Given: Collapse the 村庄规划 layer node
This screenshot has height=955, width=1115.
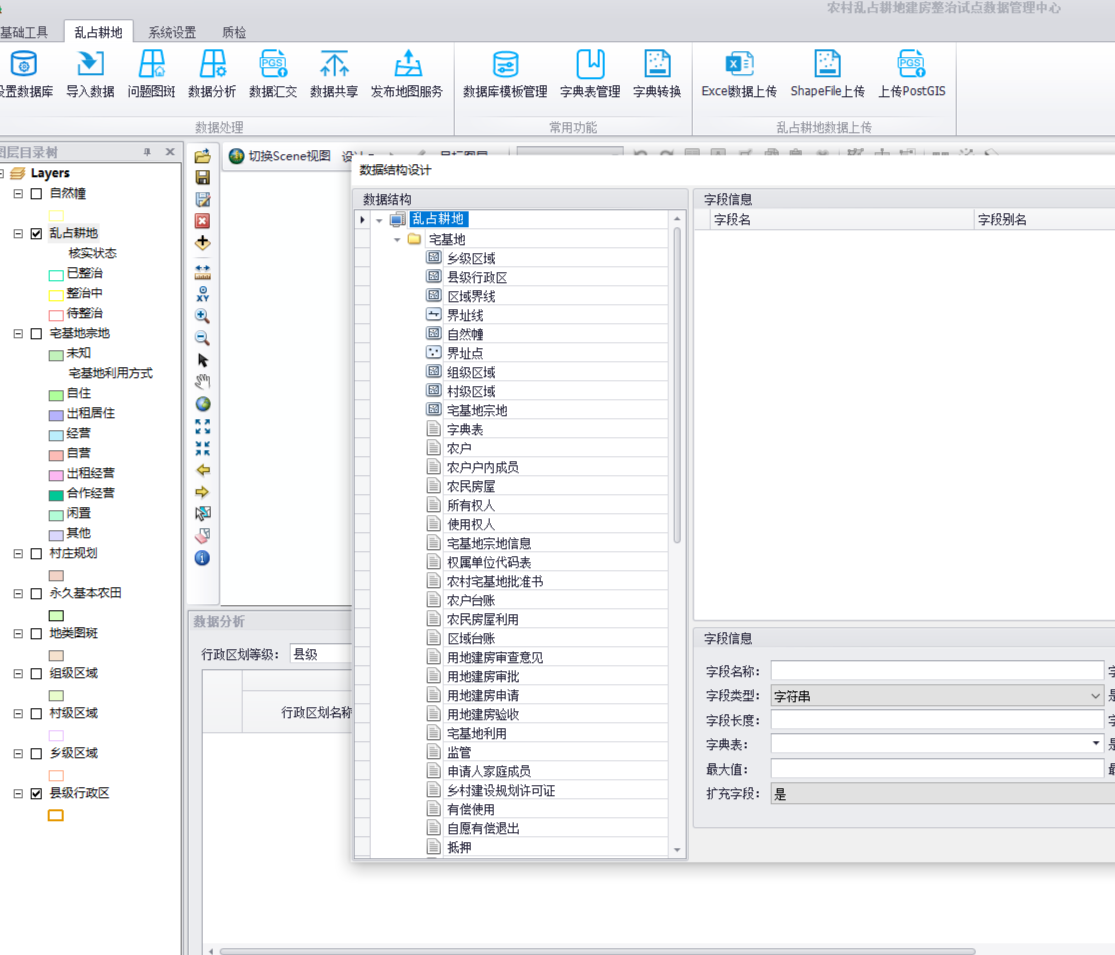Looking at the screenshot, I should pos(18,553).
